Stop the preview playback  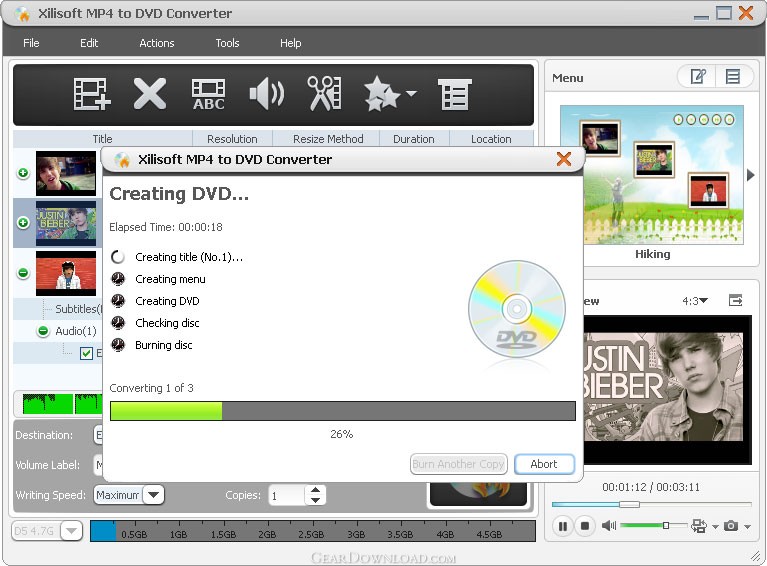[585, 526]
